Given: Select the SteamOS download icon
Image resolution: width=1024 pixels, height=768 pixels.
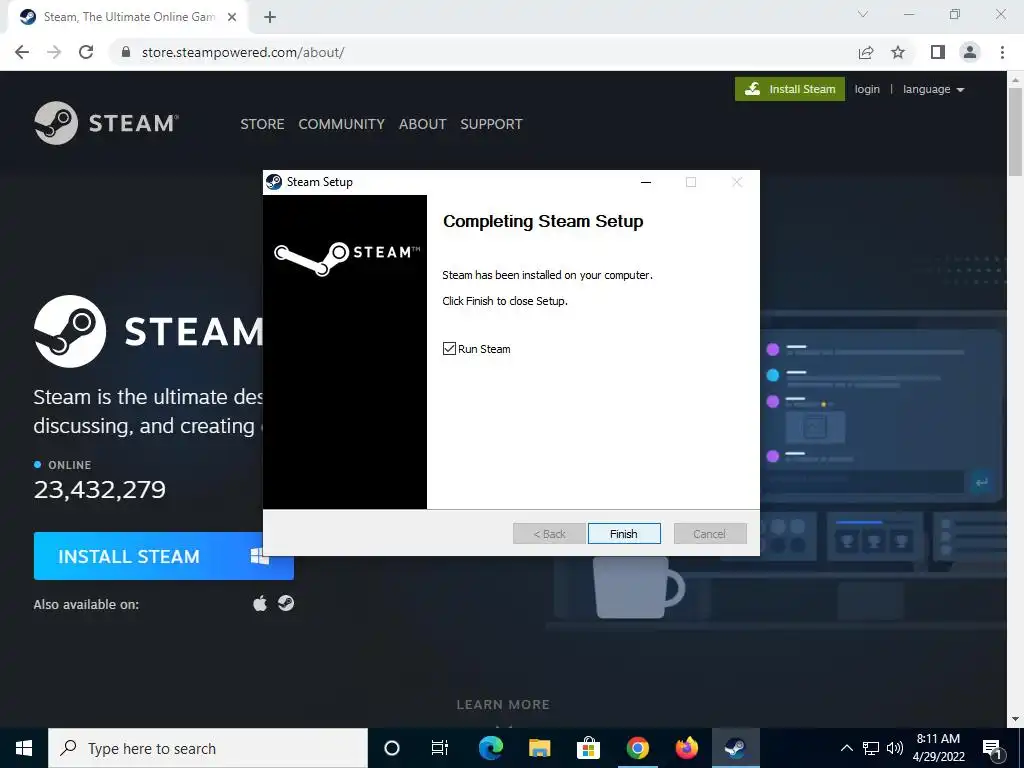Looking at the screenshot, I should [x=285, y=603].
